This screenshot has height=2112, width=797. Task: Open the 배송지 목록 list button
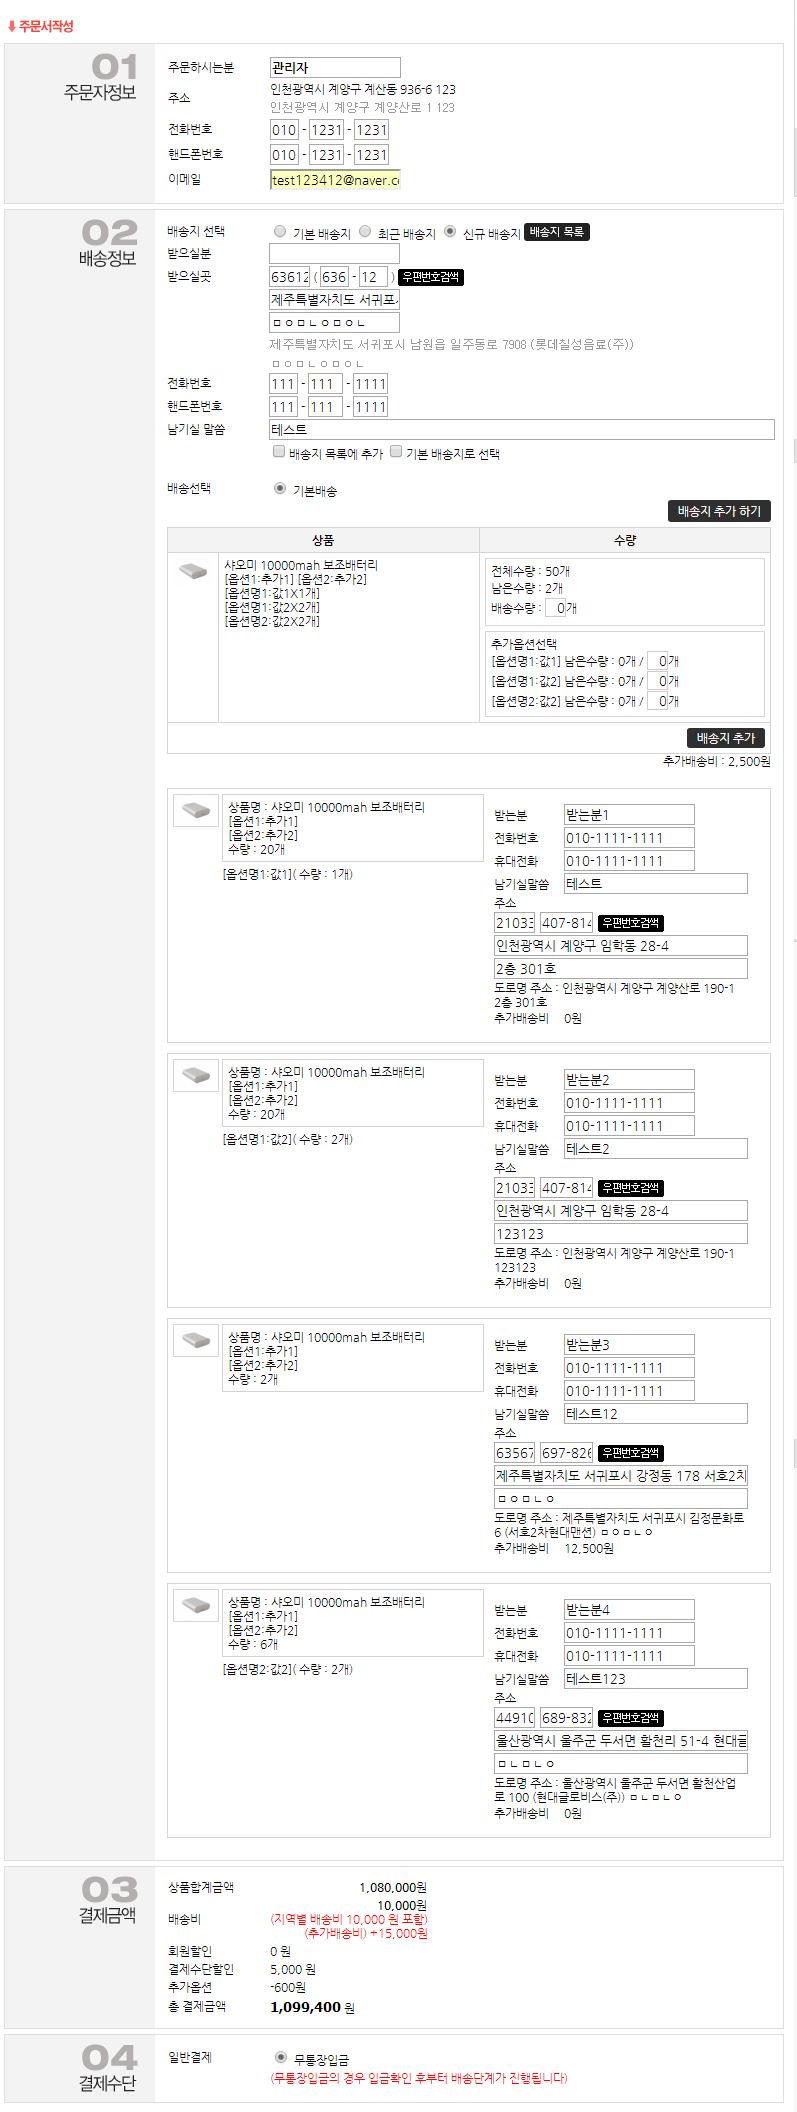pyautogui.click(x=557, y=232)
